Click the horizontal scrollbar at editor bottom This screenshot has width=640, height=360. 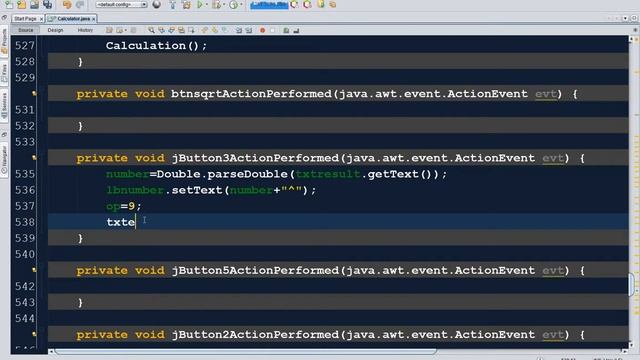(246, 351)
